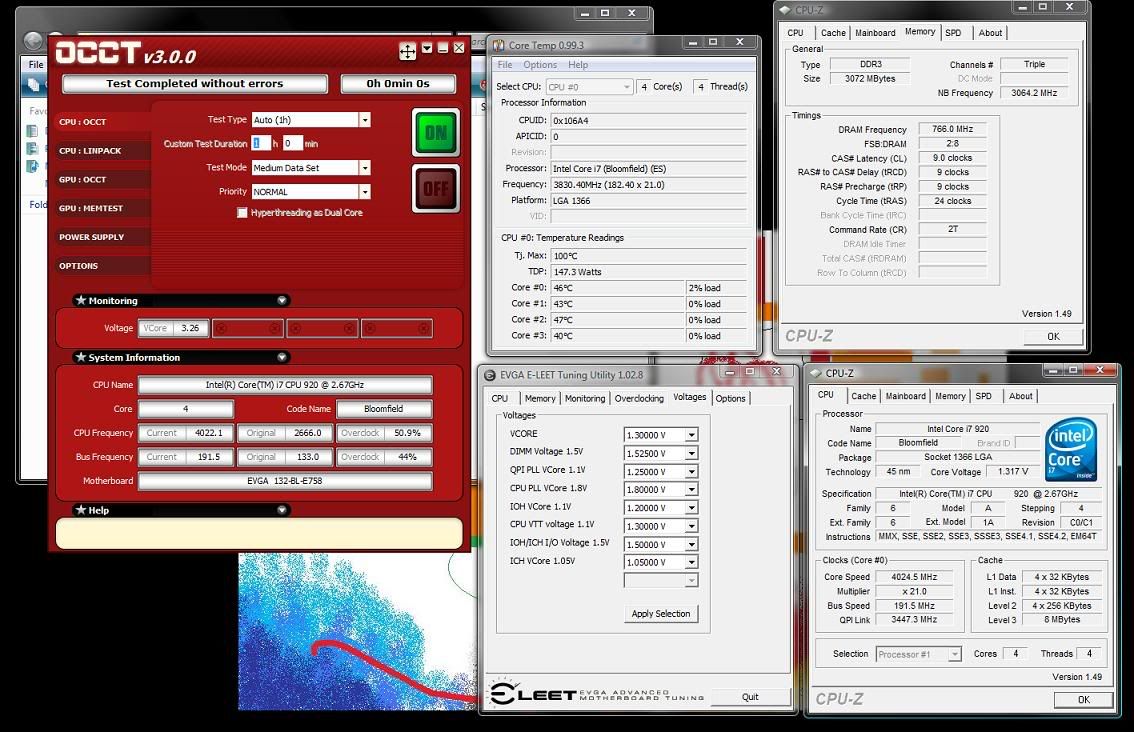Open the Options tab in E-LEET
Viewport: 1134px width, 732px height.
click(730, 399)
